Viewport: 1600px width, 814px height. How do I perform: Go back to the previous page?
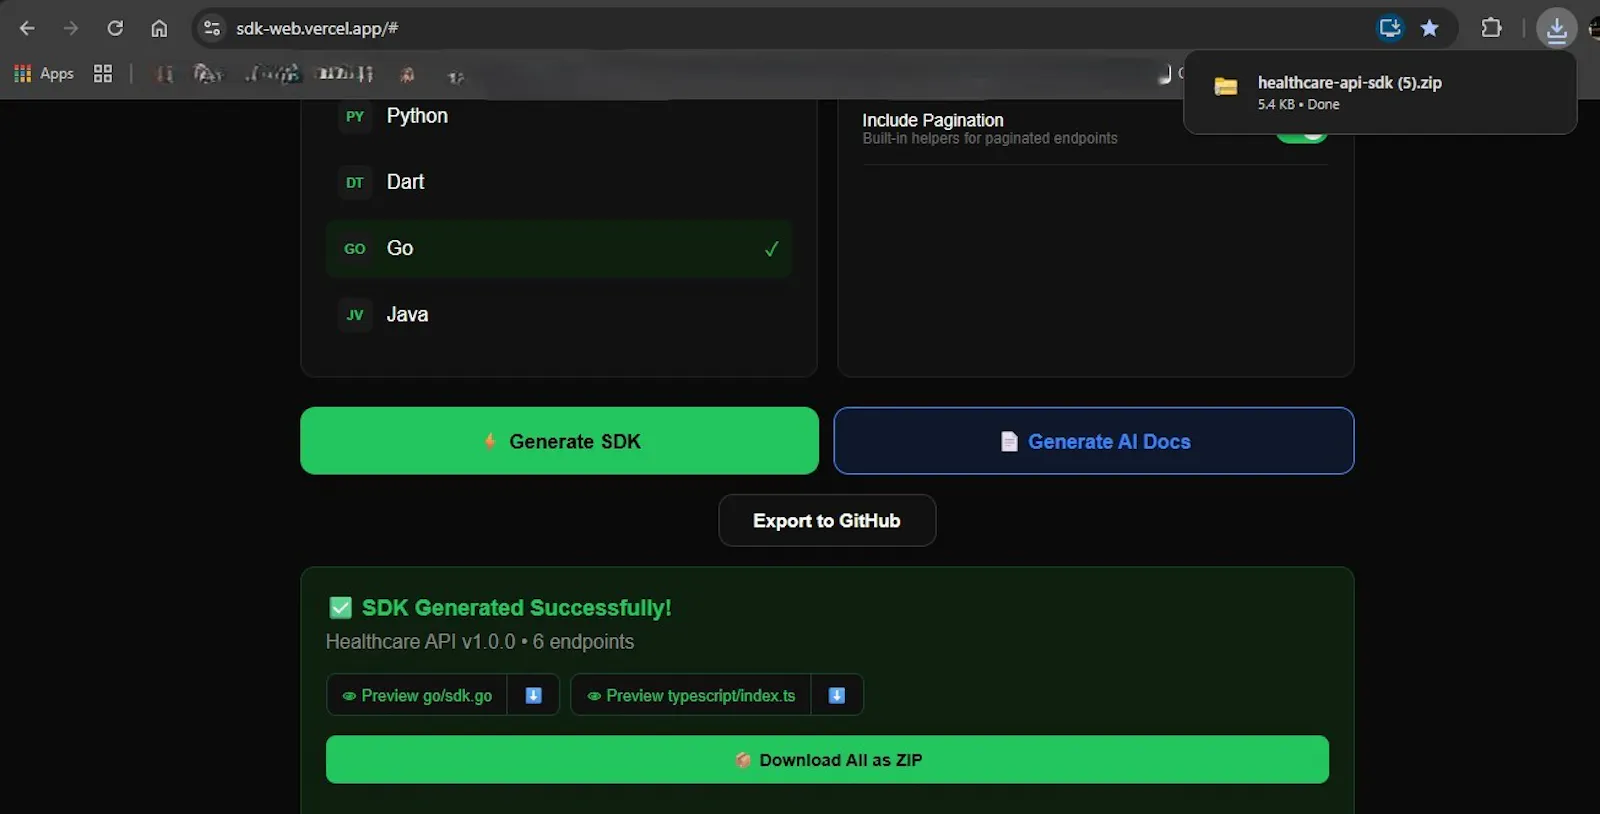click(27, 28)
